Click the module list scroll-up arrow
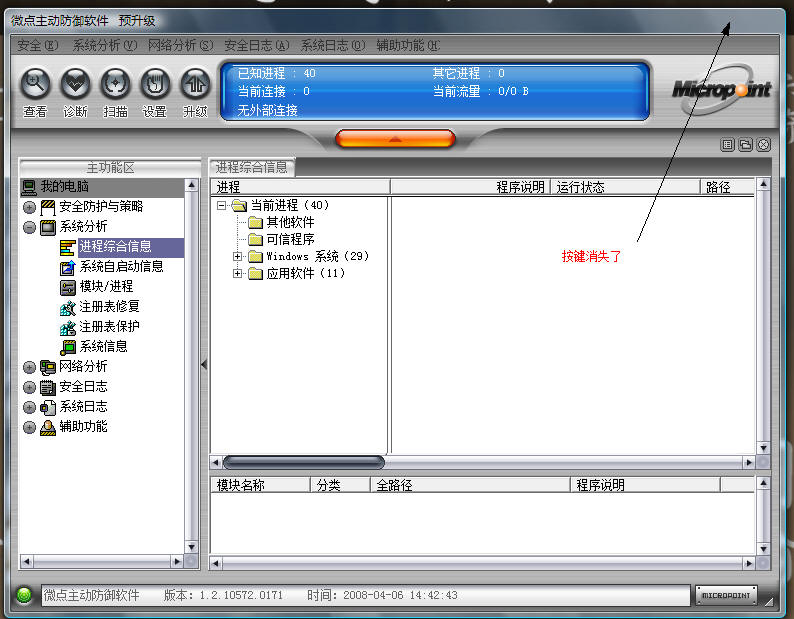The height and width of the screenshot is (619, 794). [763, 484]
